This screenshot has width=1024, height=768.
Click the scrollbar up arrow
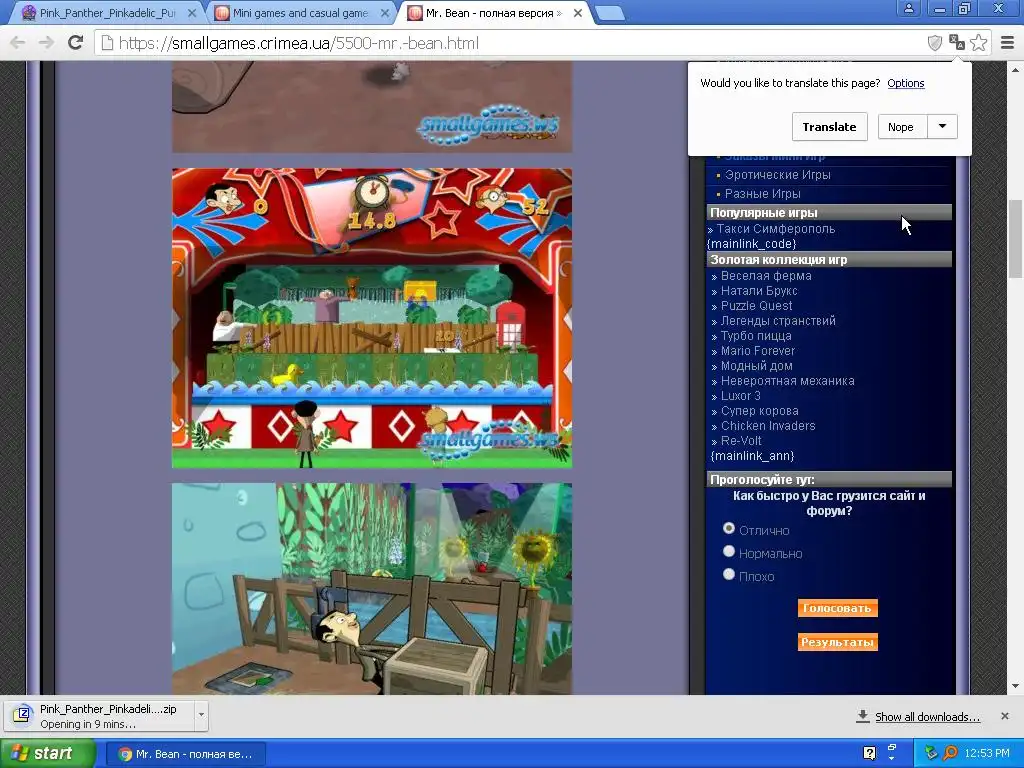point(1016,69)
